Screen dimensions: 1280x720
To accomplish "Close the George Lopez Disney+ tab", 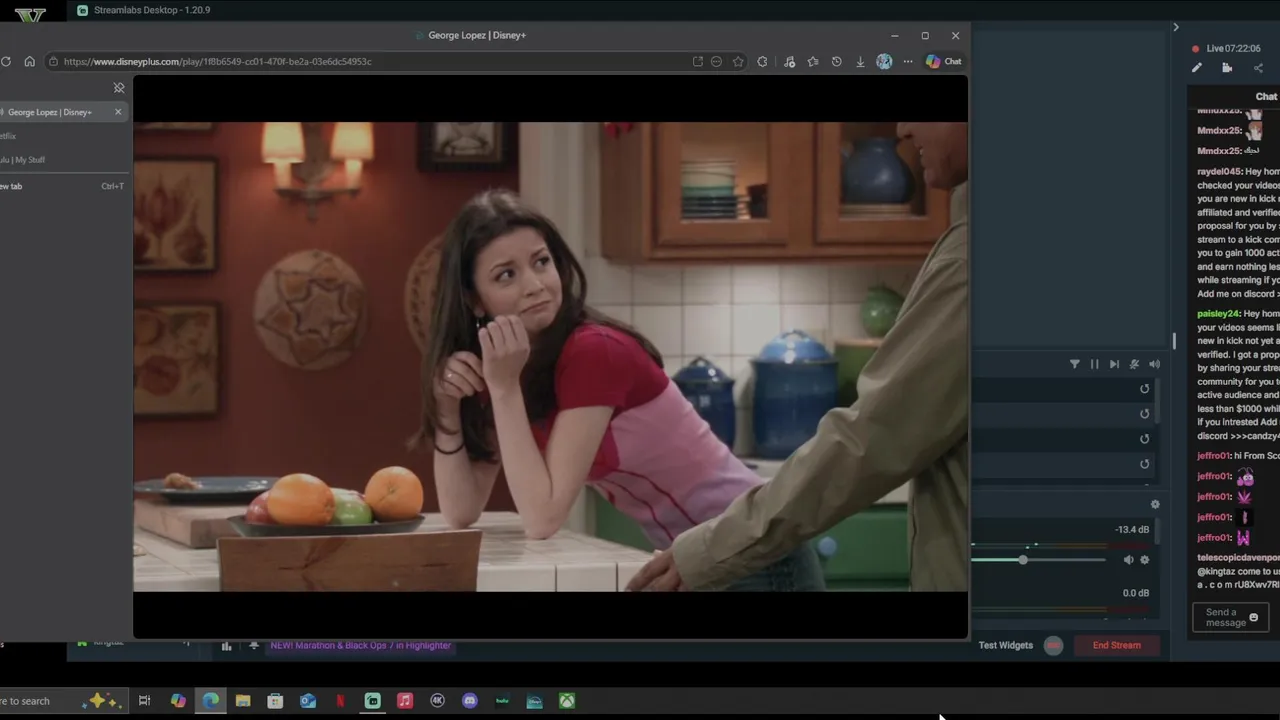I will coord(118,112).
